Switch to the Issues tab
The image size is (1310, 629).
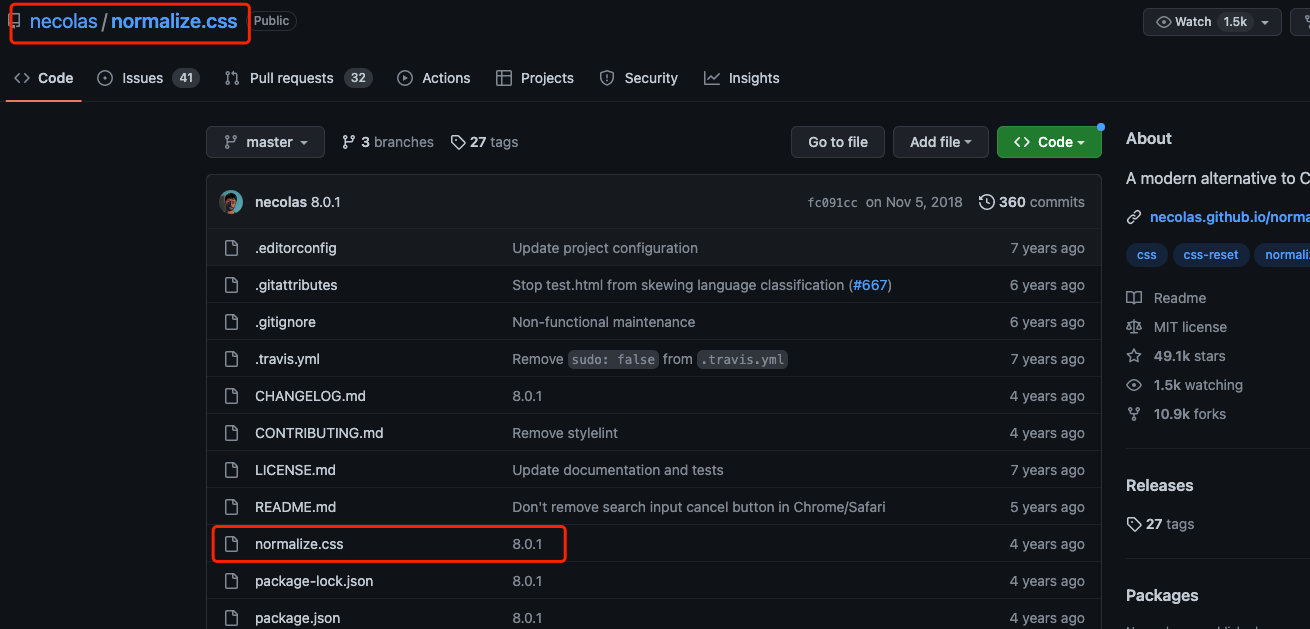142,78
